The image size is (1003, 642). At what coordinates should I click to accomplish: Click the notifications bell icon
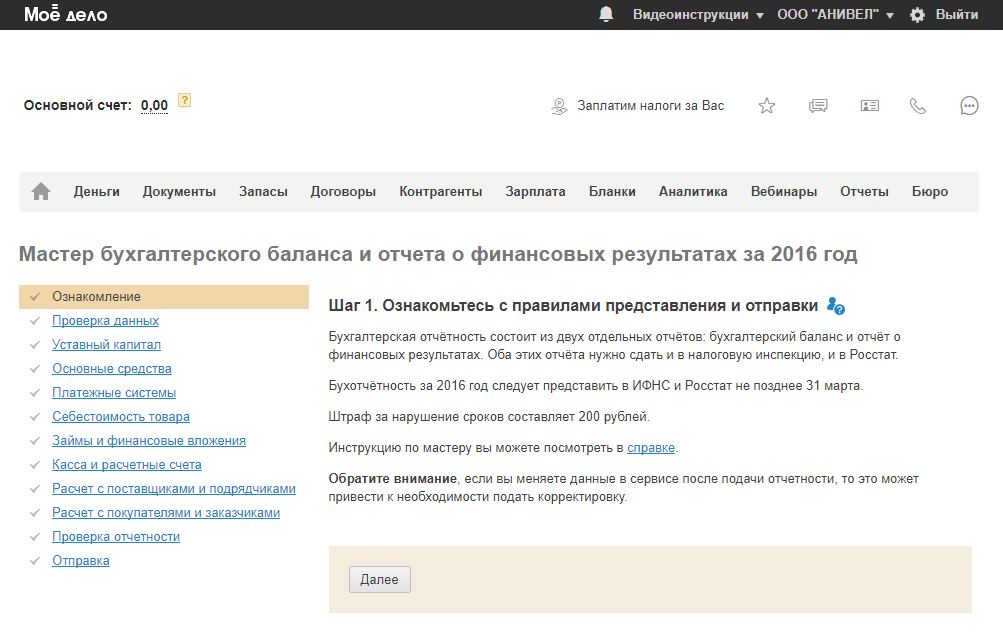[606, 14]
